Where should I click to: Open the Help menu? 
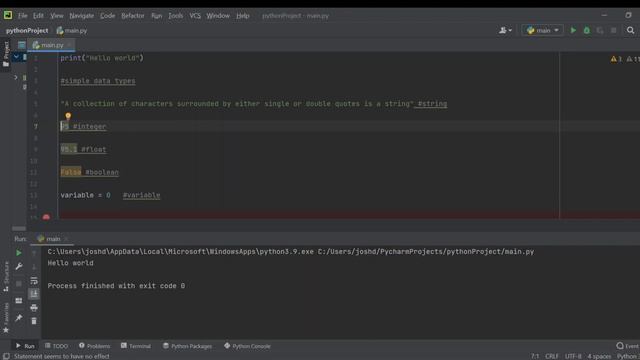(x=242, y=16)
